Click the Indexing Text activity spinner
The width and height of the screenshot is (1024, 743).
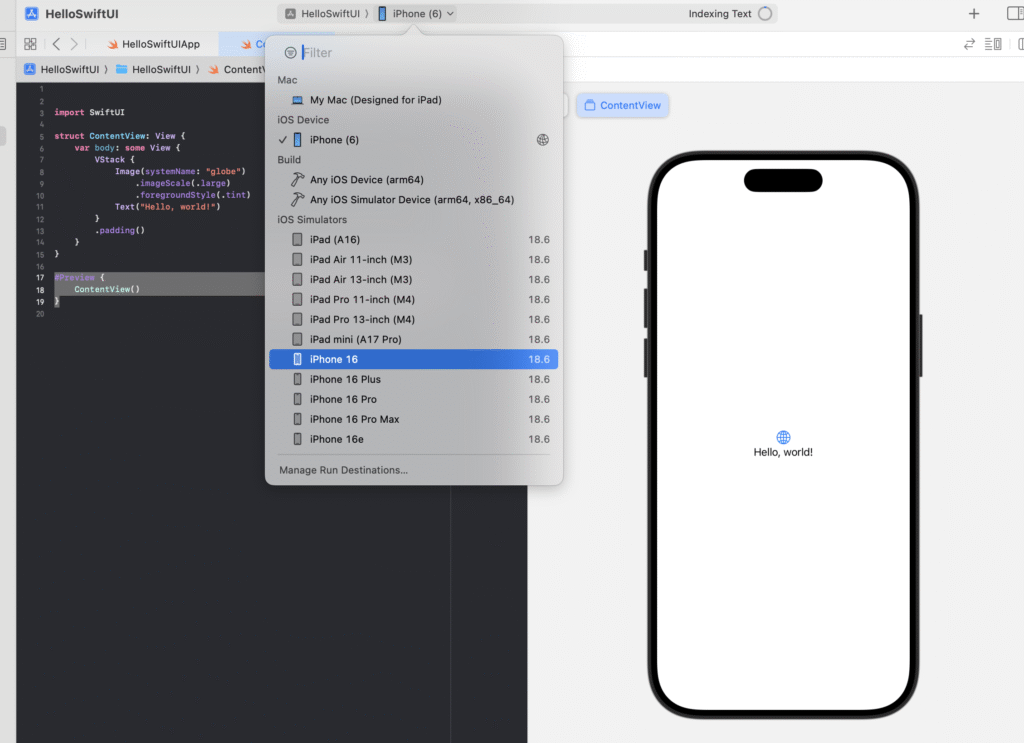(x=765, y=14)
